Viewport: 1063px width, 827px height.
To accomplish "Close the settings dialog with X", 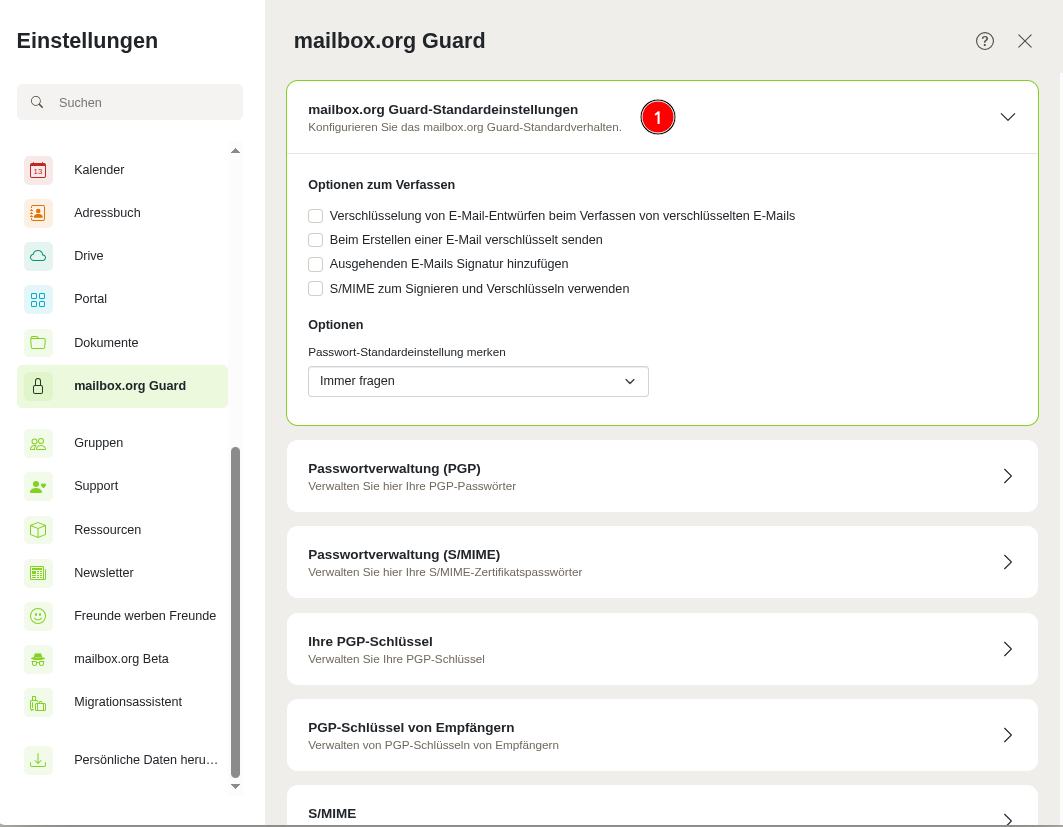I will tap(1024, 41).
